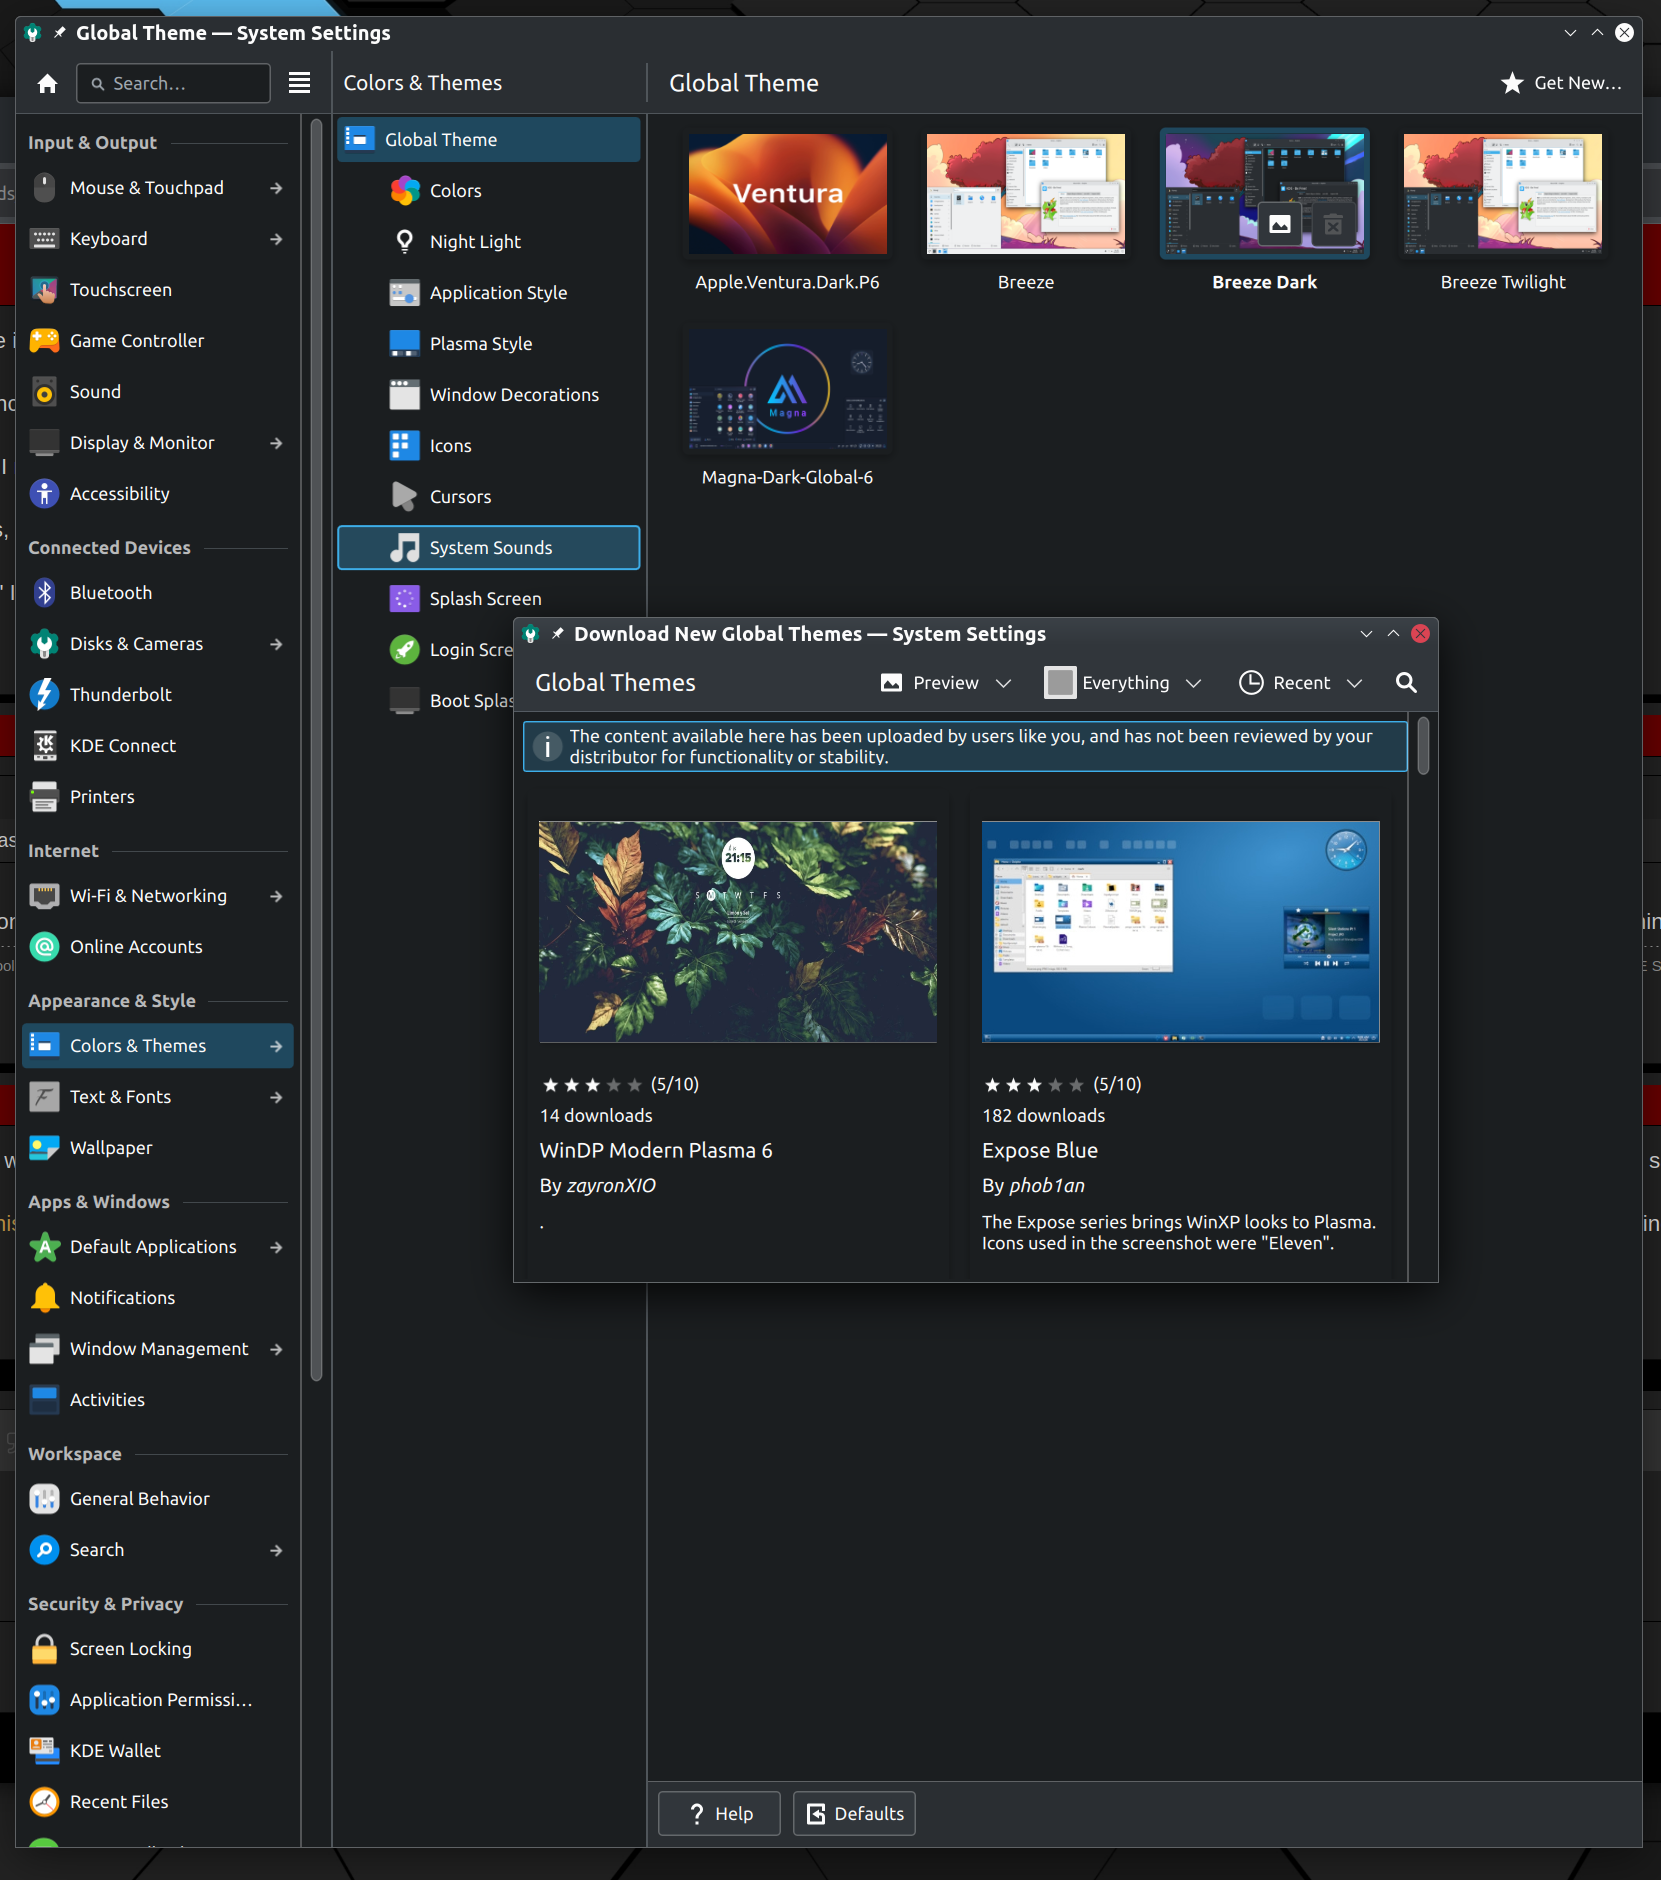1661x1880 pixels.
Task: Select Night Light in Colors & Themes
Action: 475,242
